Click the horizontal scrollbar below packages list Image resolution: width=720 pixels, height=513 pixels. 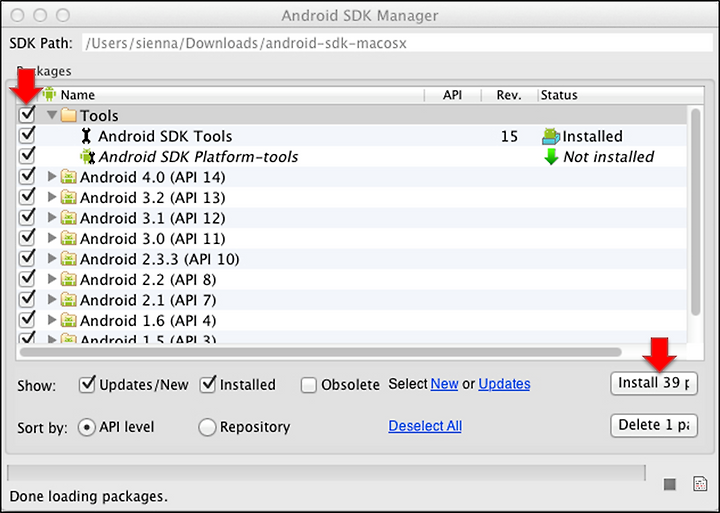[x=320, y=352]
